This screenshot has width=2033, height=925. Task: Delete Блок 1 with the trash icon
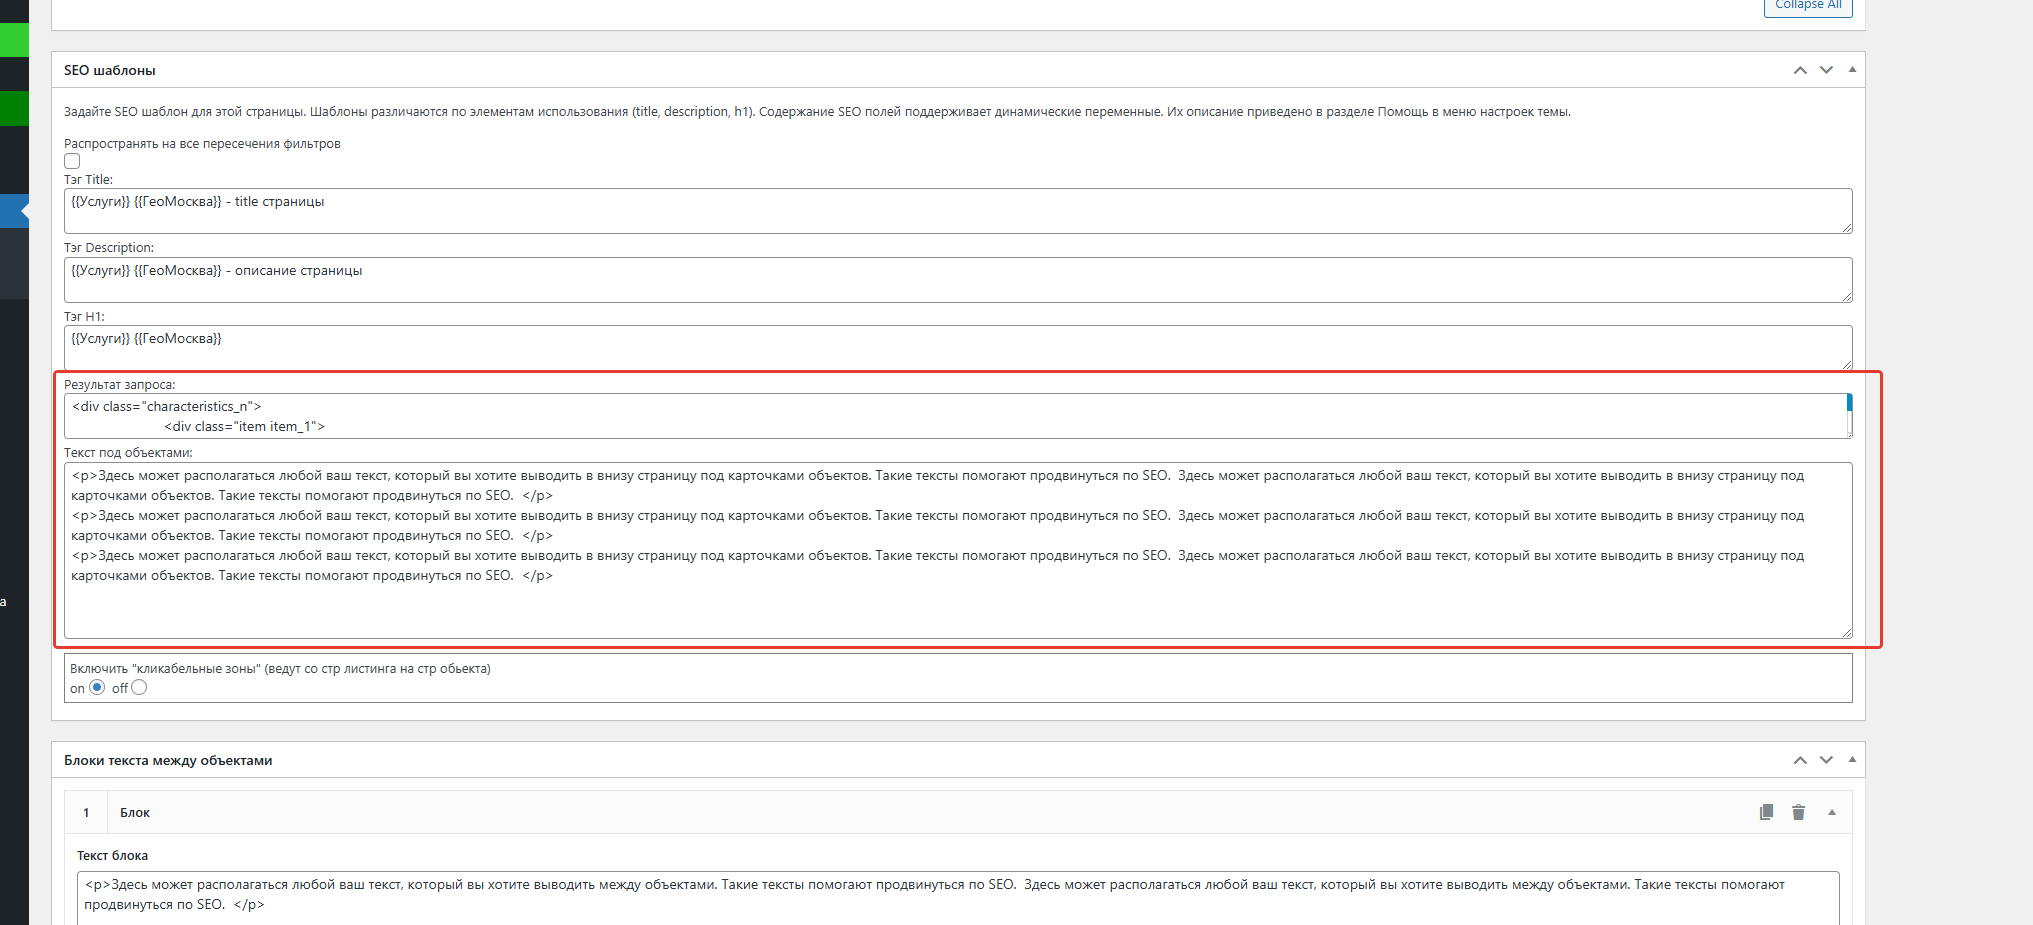tap(1798, 812)
